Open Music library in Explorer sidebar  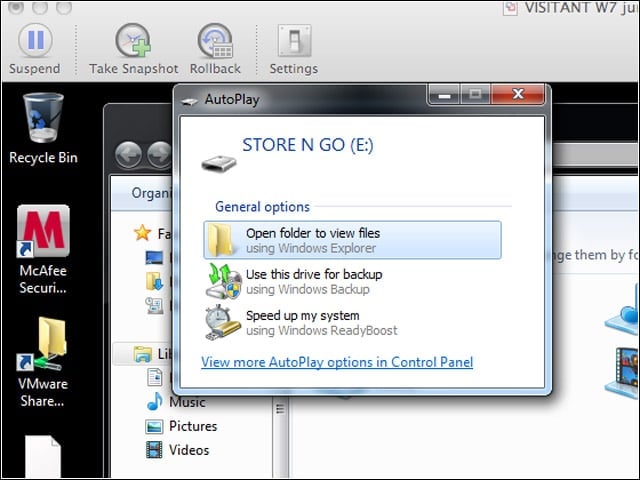(x=176, y=402)
